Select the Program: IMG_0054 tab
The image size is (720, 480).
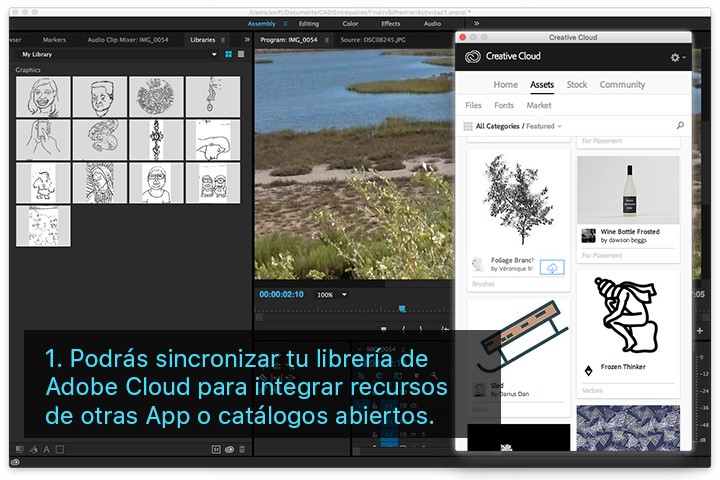click(289, 40)
